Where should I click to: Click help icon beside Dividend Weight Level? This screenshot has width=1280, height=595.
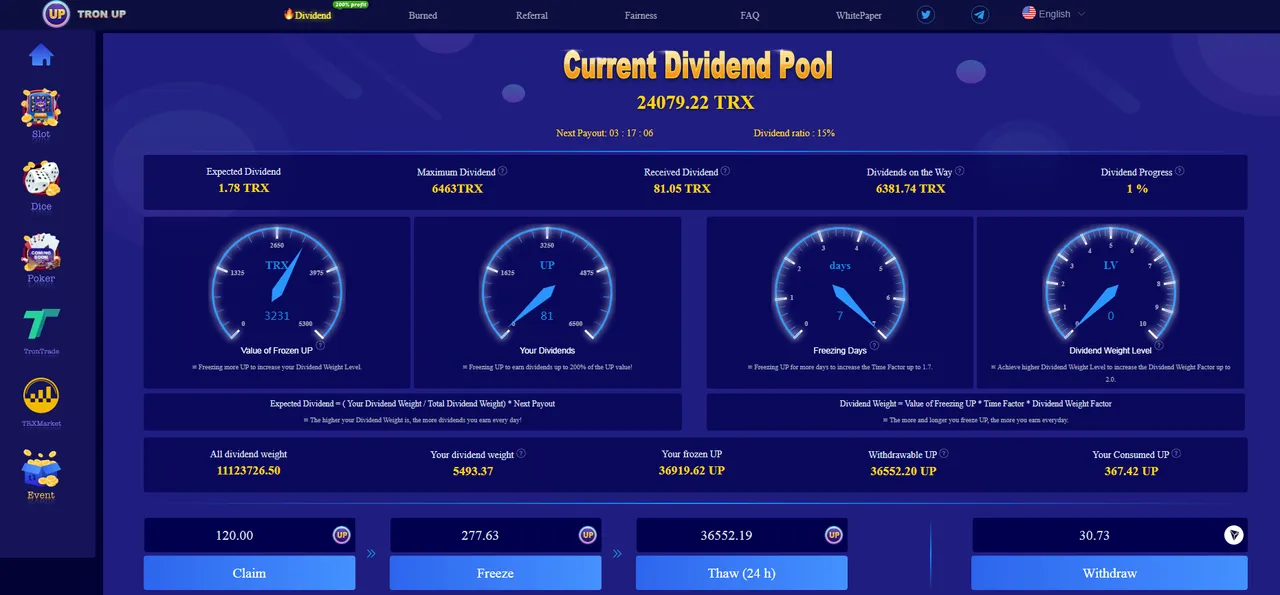[x=1160, y=345]
